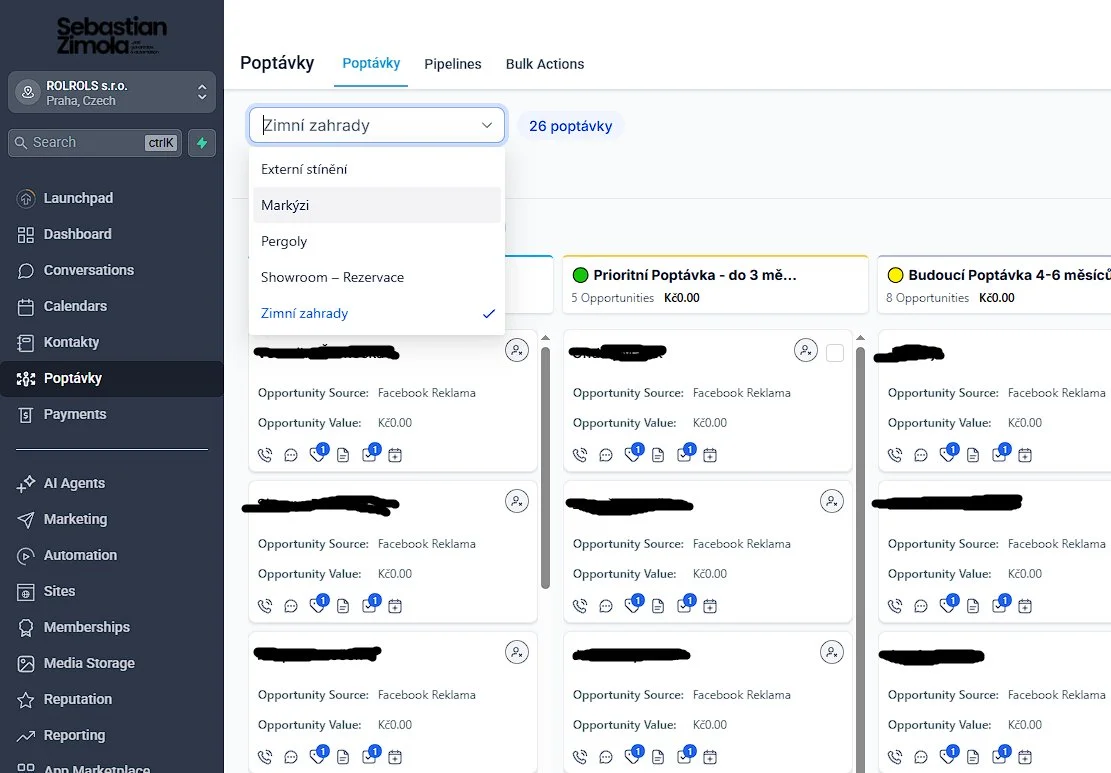The height and width of the screenshot is (773, 1111).
Task: Click notes icon on the card with checkbox
Action: point(658,455)
